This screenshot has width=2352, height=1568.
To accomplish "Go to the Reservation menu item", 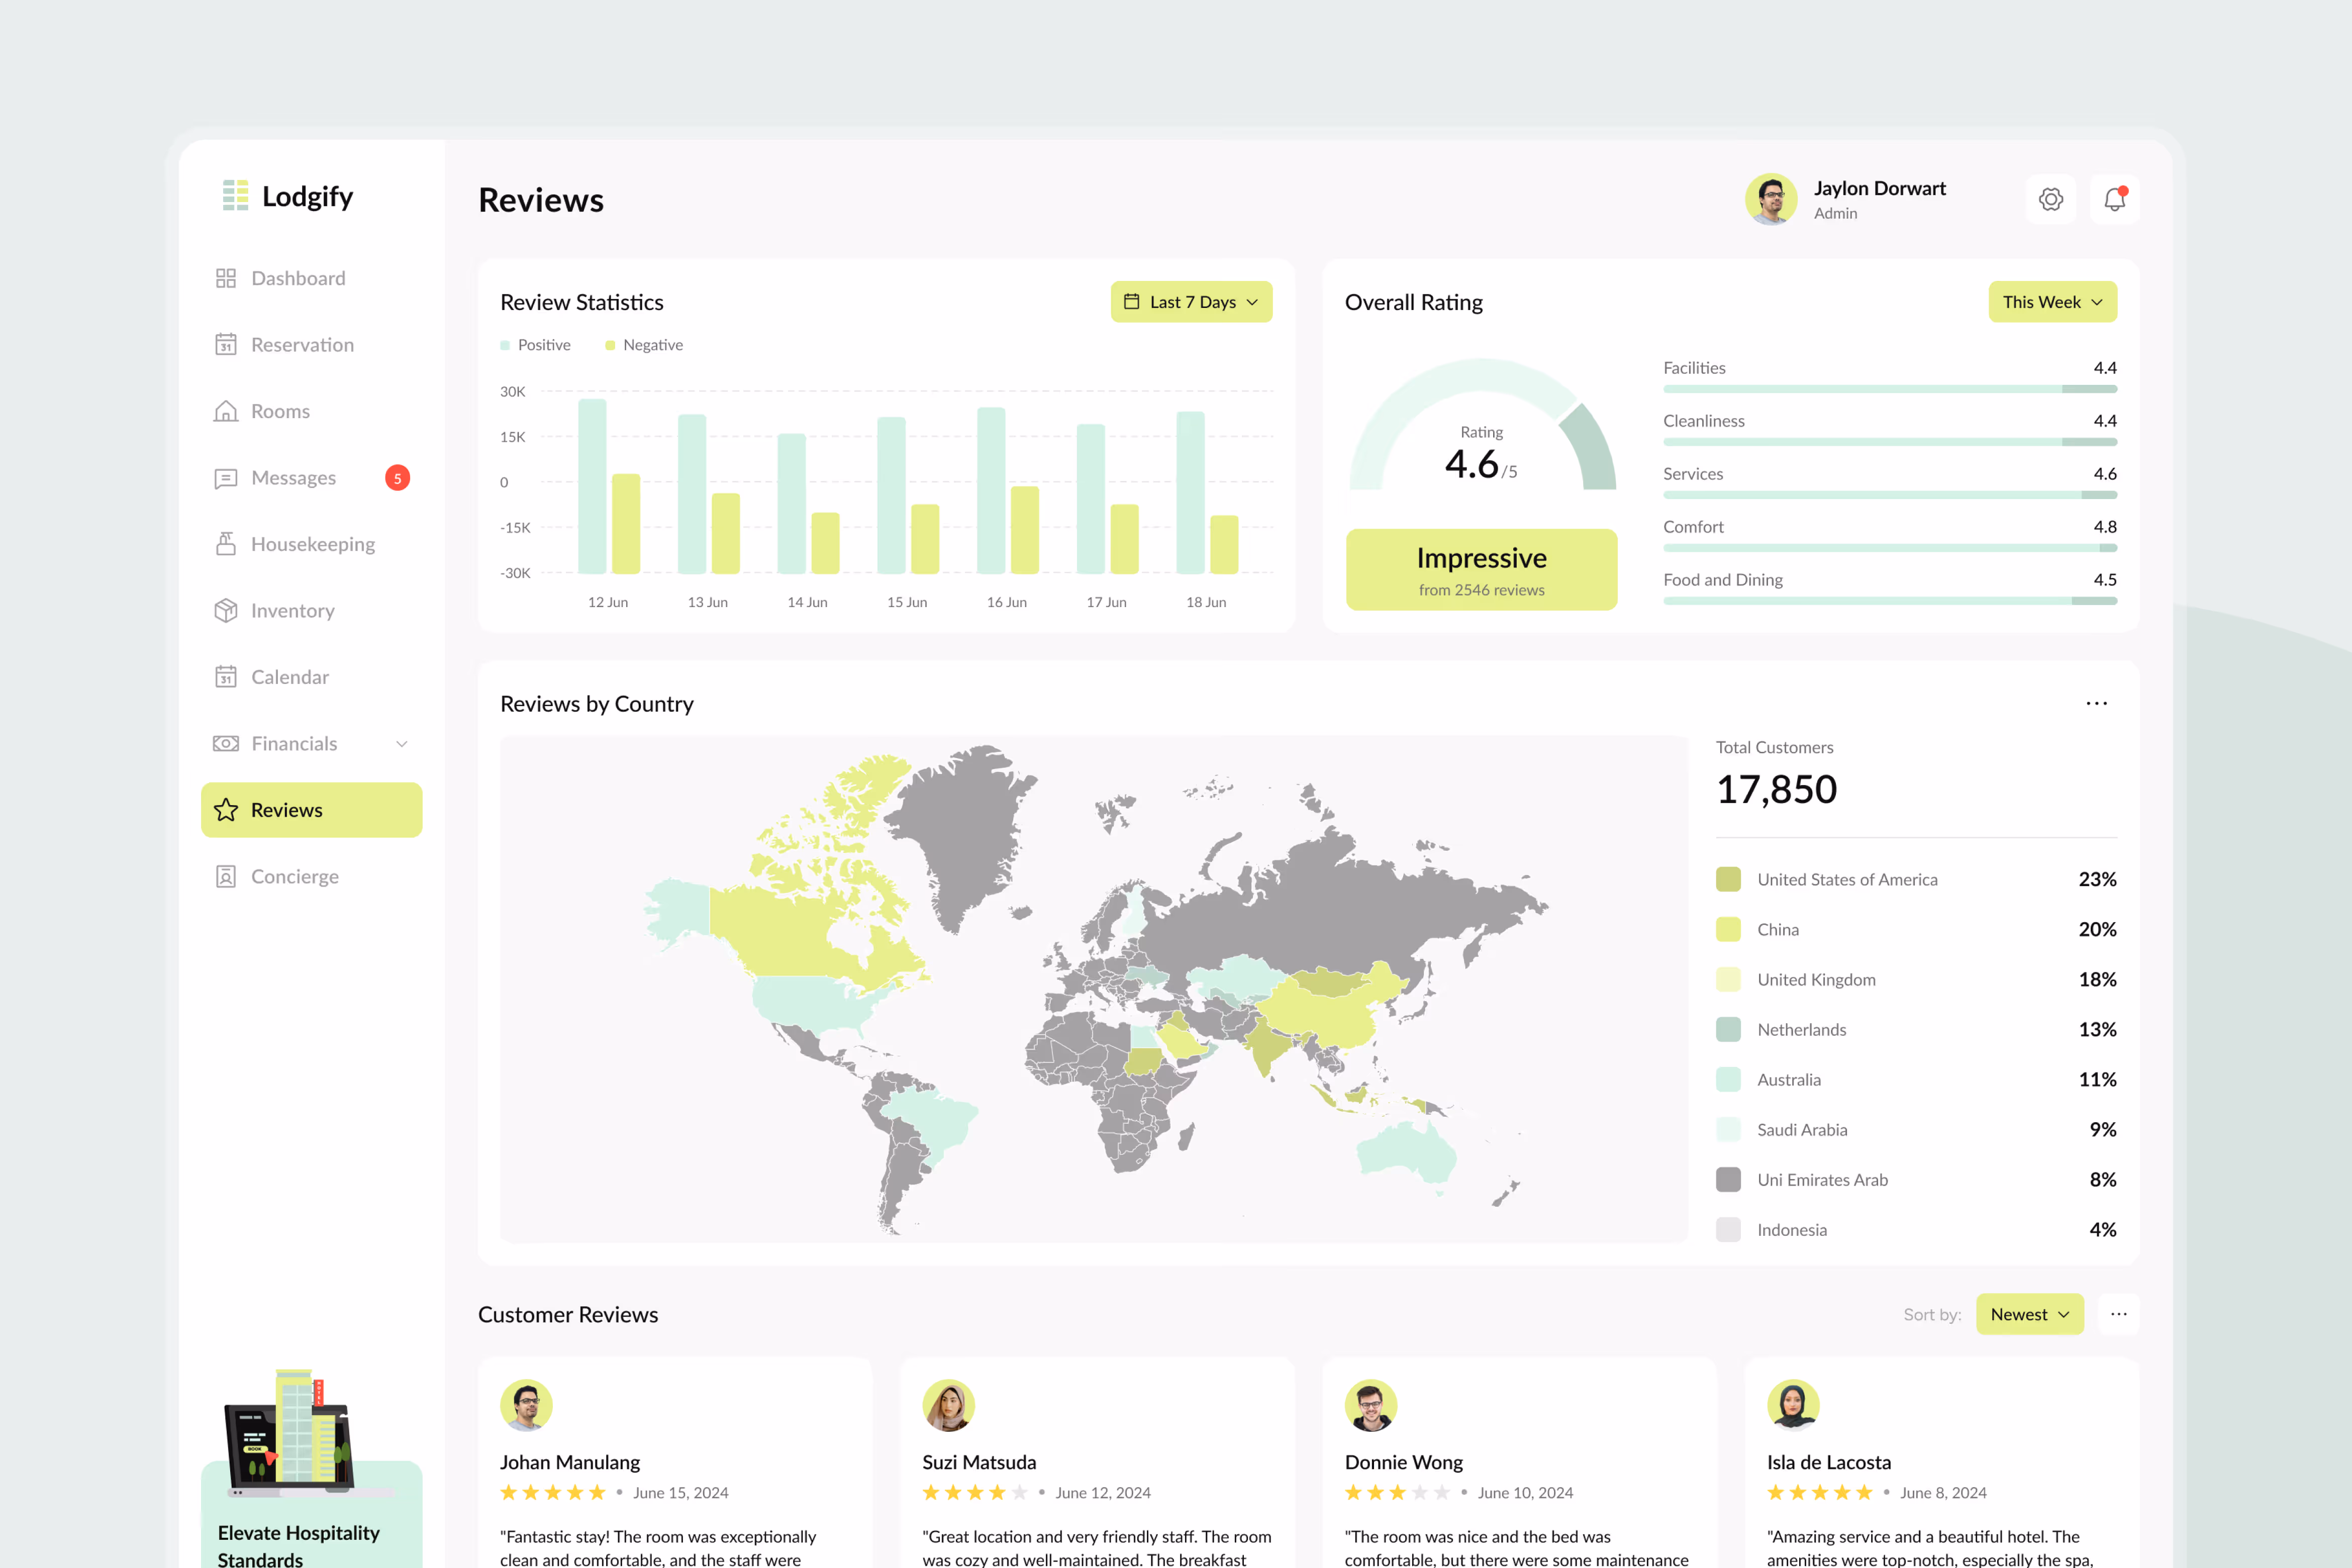I will click(302, 345).
